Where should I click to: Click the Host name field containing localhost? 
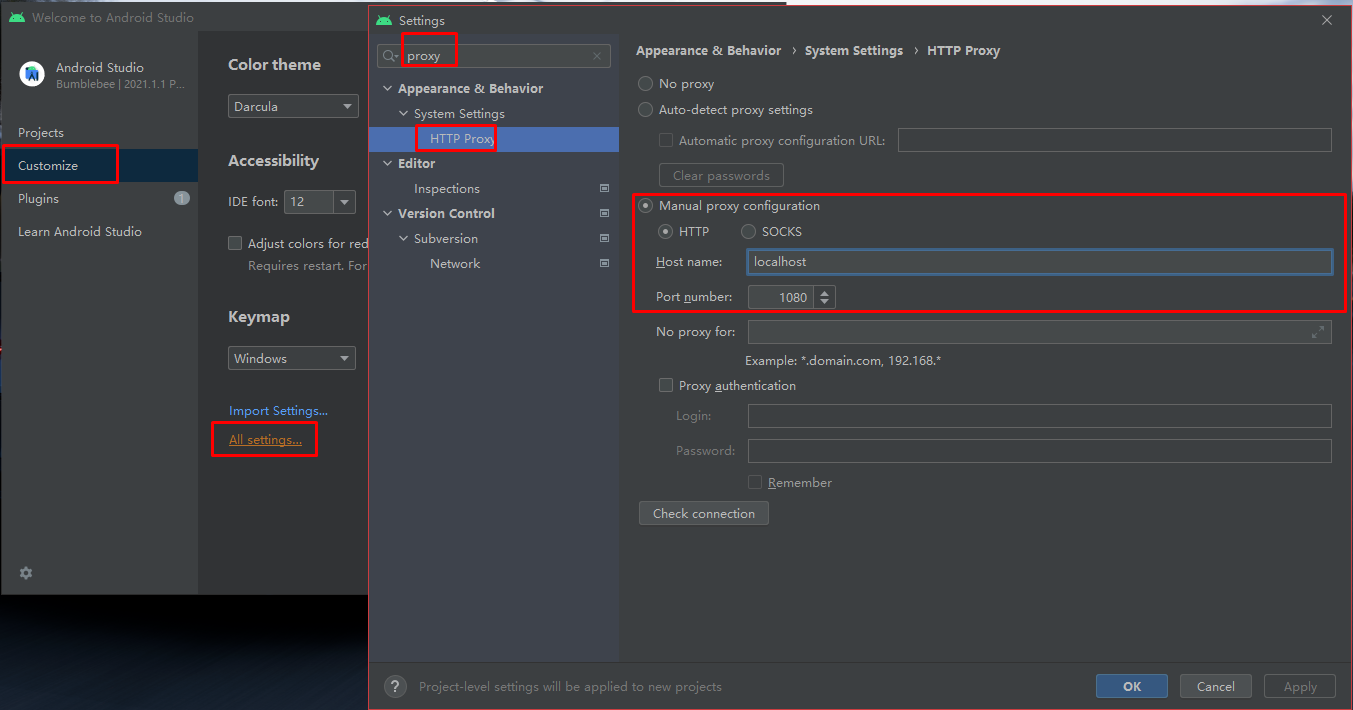click(x=1040, y=261)
